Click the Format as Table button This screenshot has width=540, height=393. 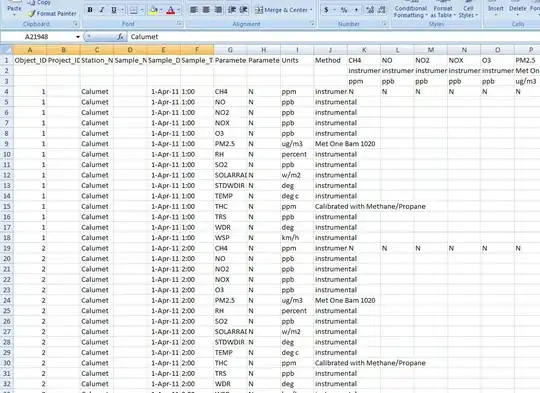click(443, 11)
